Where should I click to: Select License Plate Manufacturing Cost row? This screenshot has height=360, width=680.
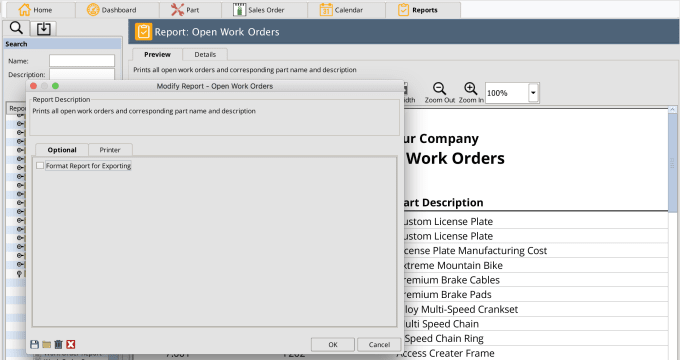click(x=535, y=251)
